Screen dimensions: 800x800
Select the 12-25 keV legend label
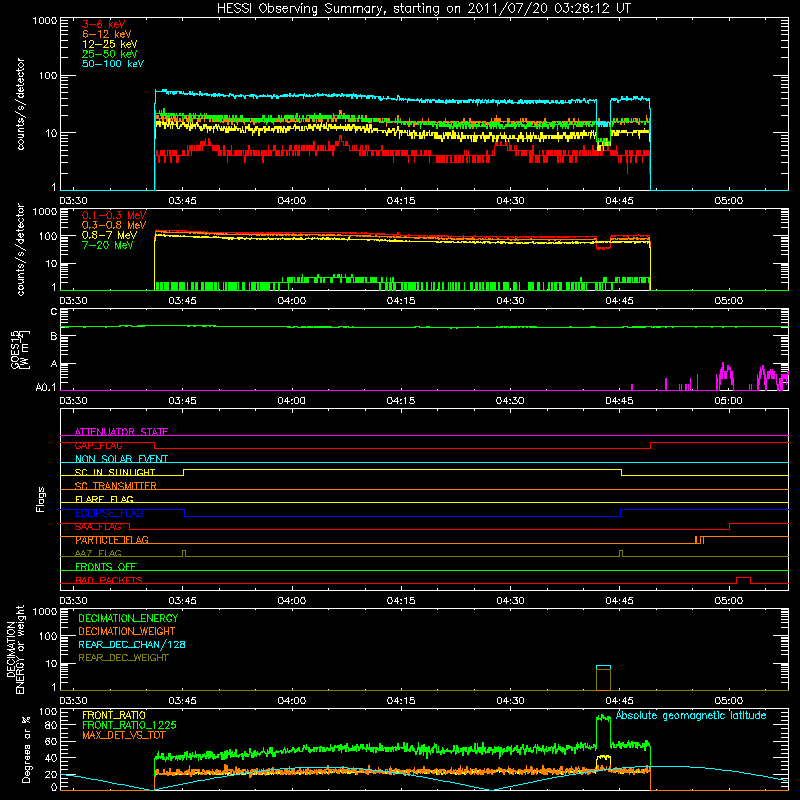110,44
